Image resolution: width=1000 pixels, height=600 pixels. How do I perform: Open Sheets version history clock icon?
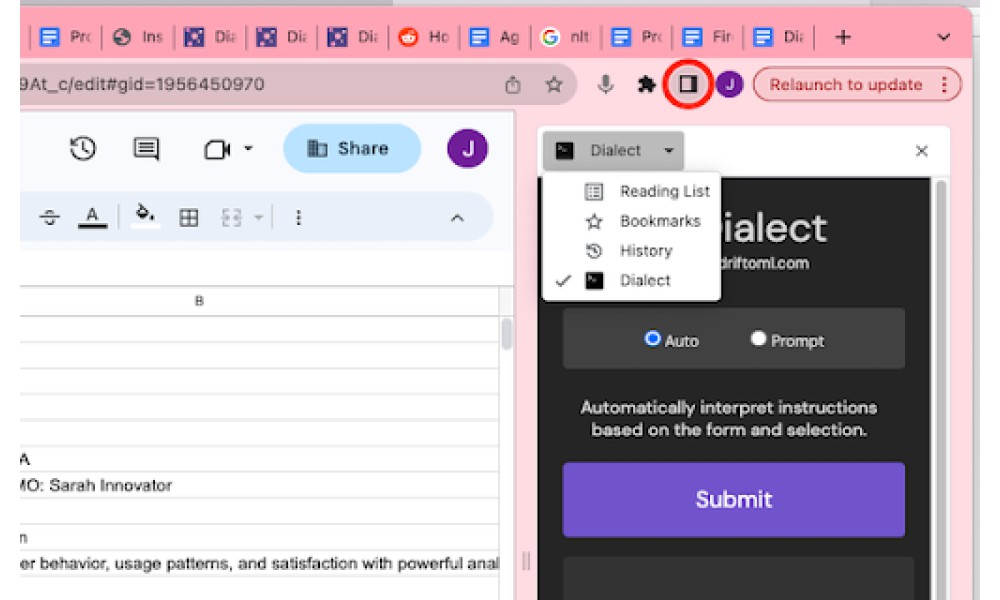point(83,149)
